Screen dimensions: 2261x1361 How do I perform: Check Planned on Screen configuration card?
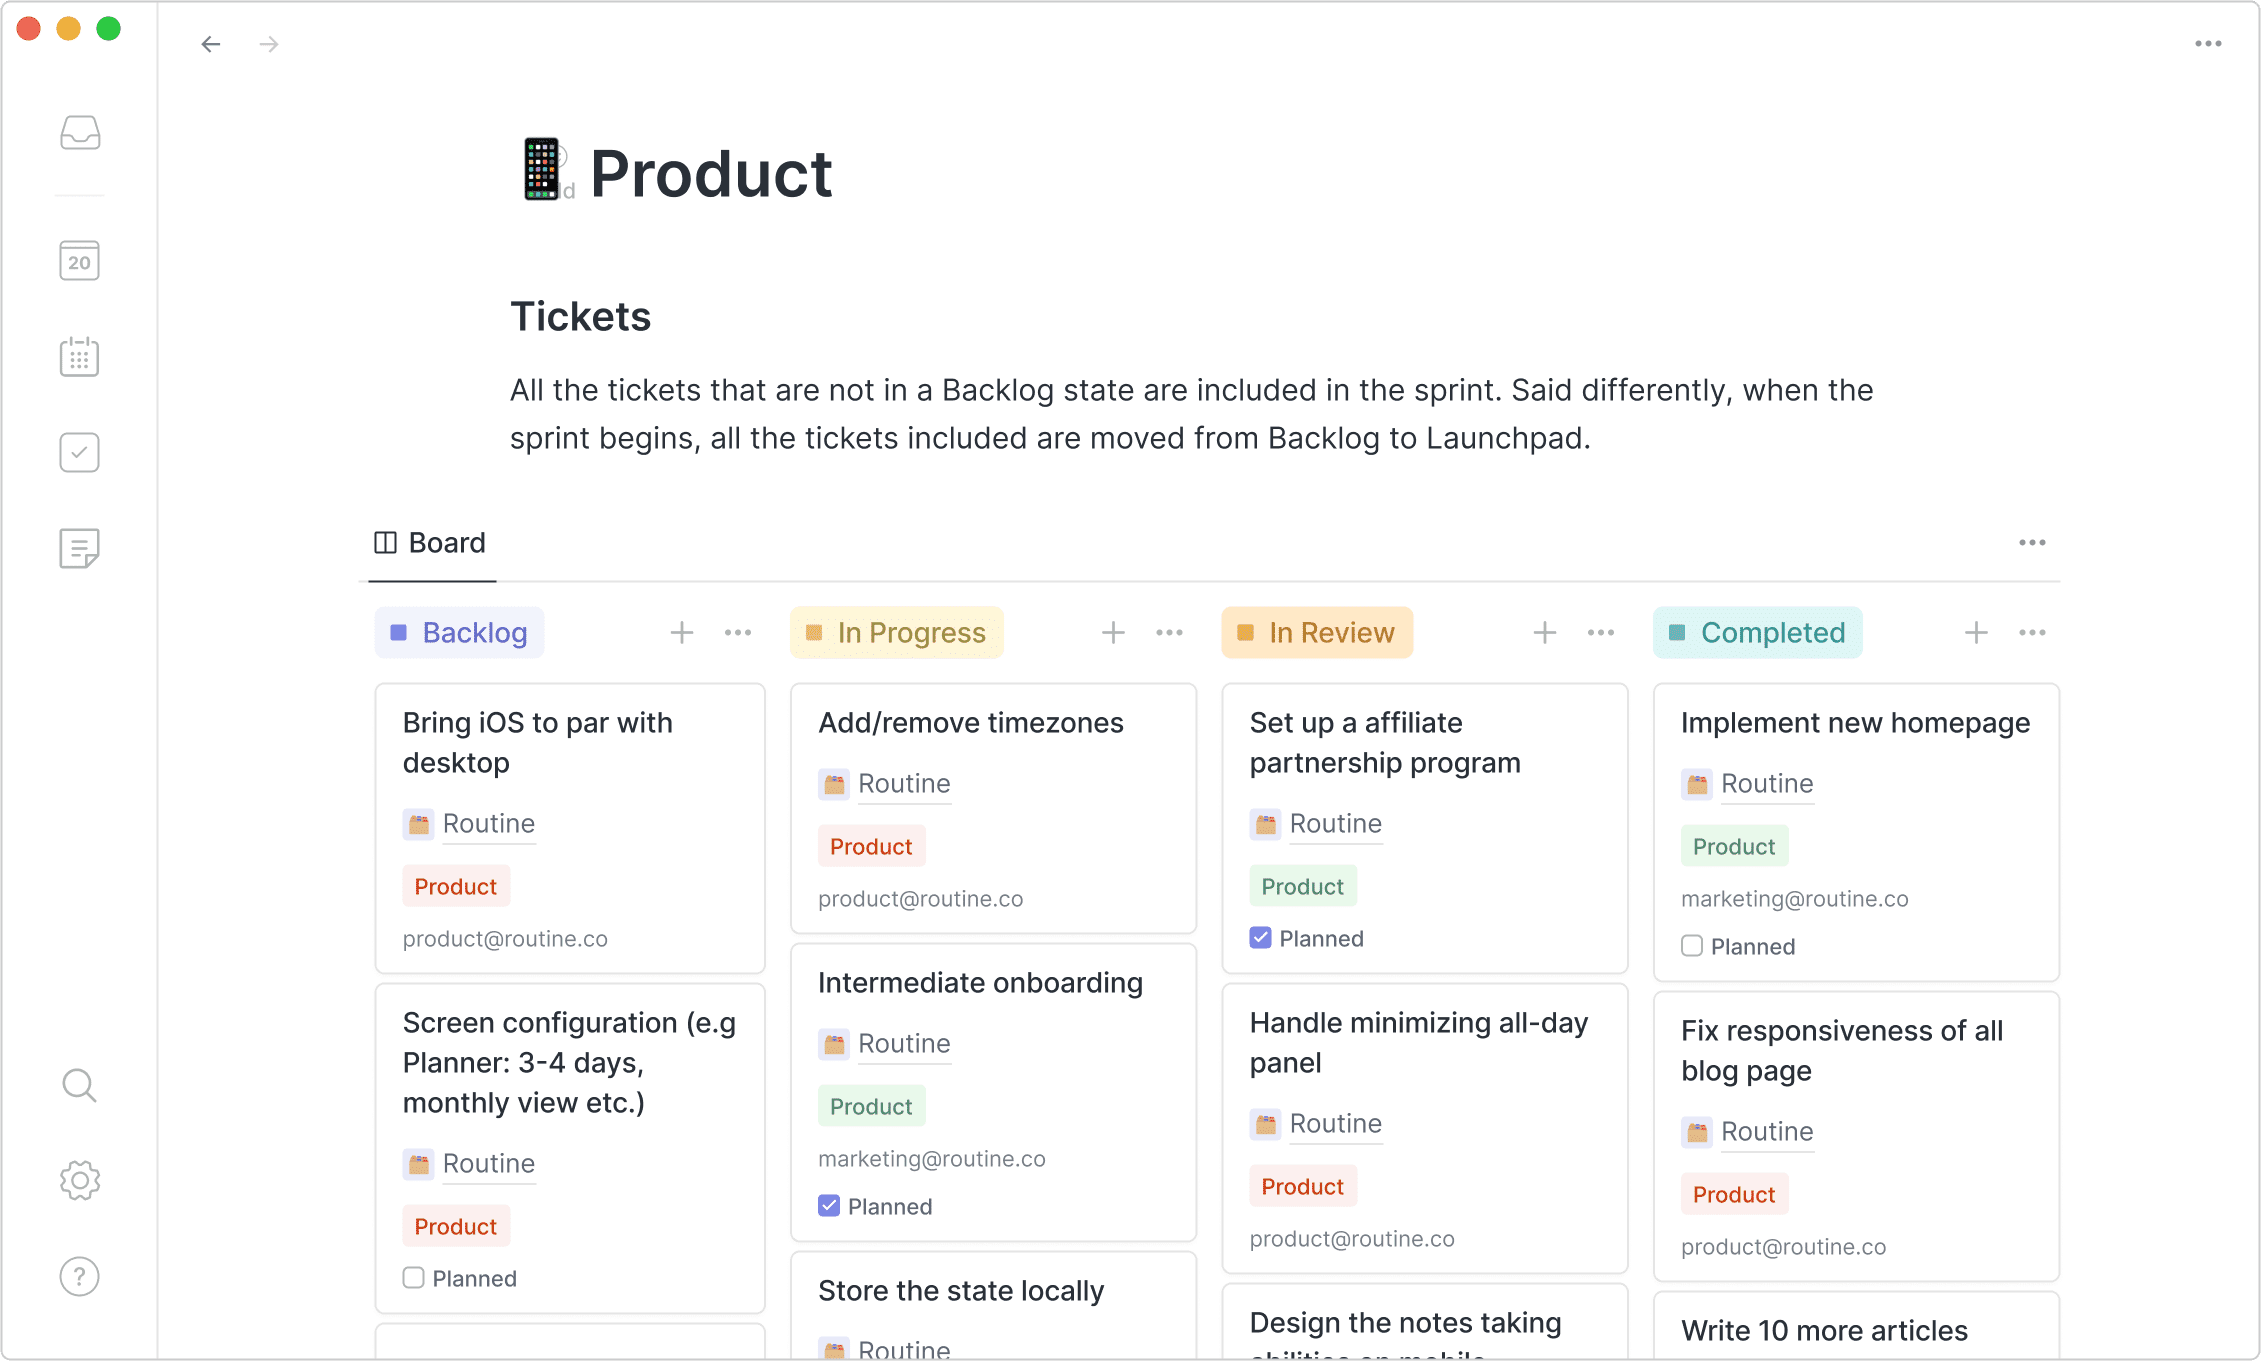click(414, 1278)
